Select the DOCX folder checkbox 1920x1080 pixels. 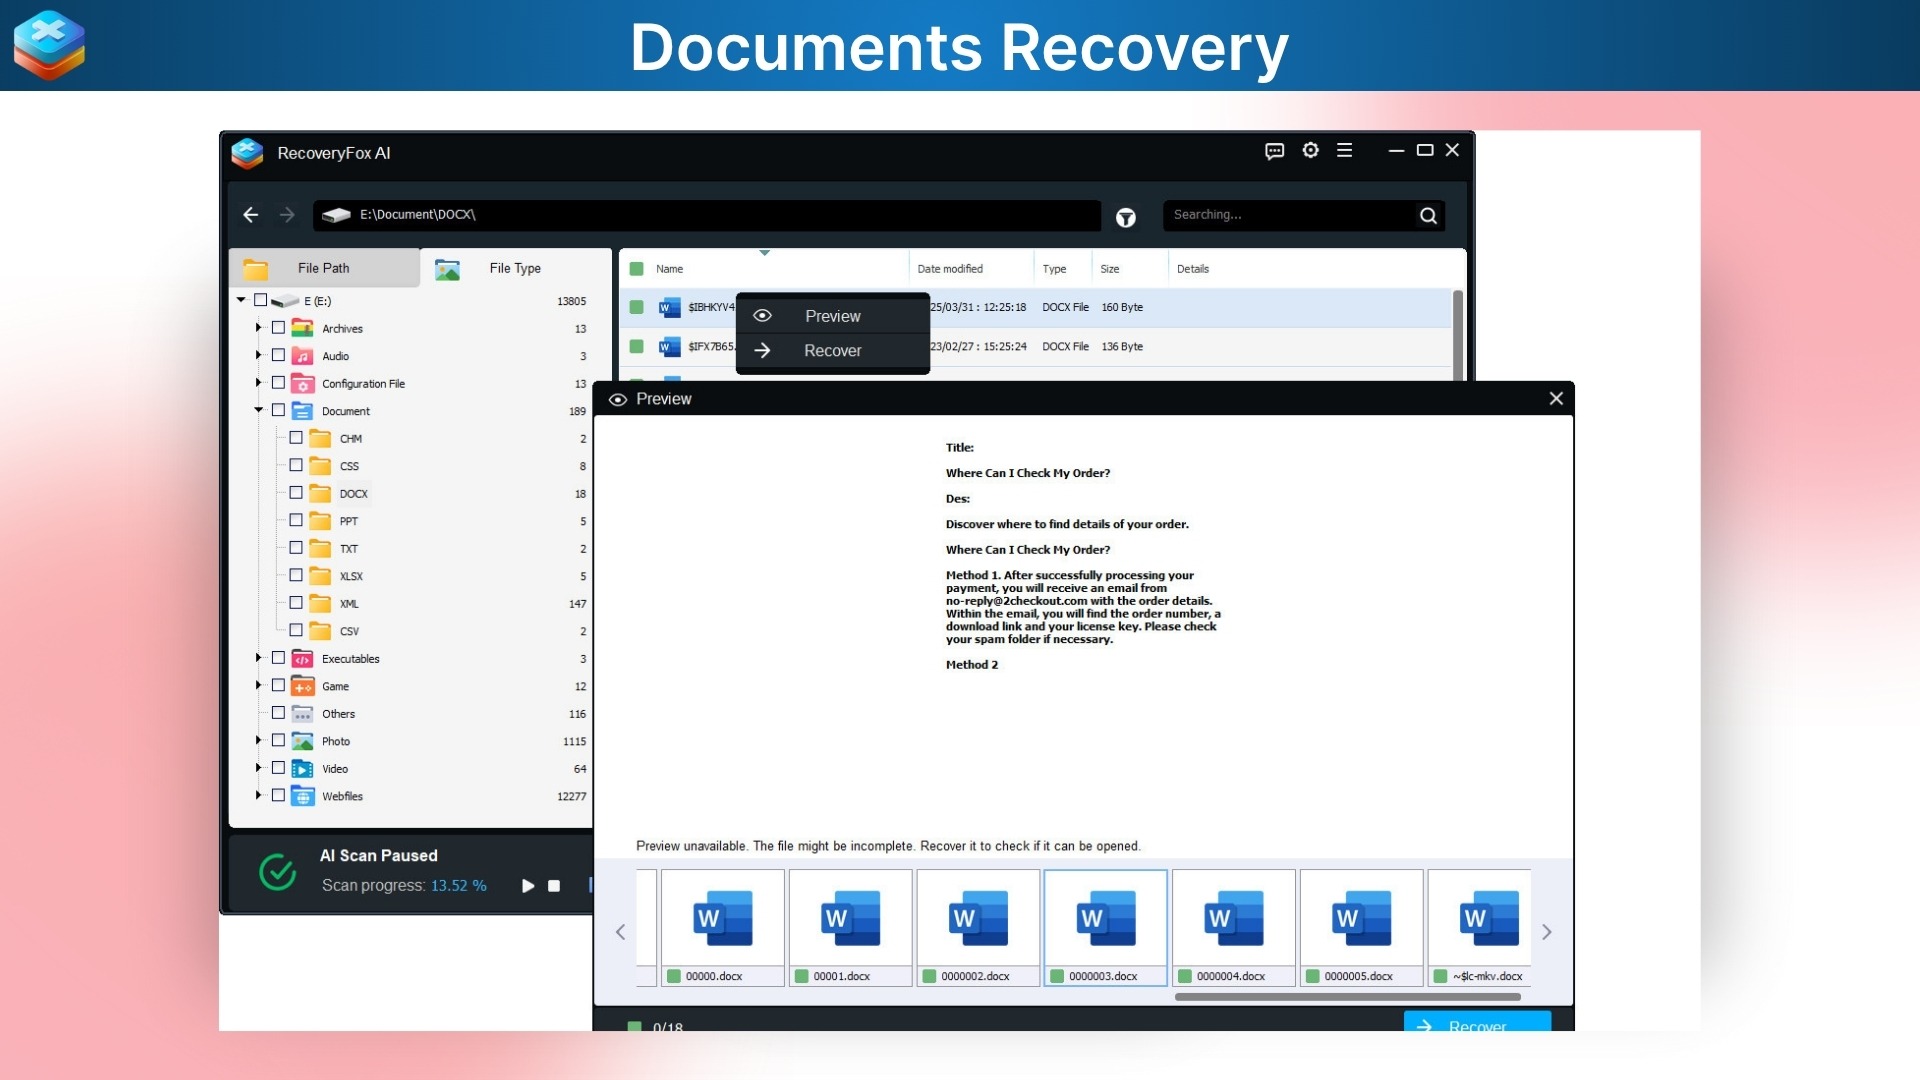[295, 493]
